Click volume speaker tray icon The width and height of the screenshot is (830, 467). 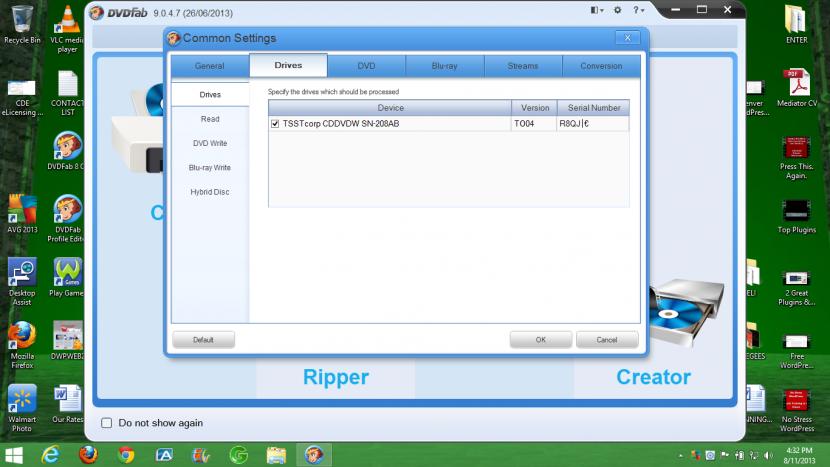click(x=768, y=455)
